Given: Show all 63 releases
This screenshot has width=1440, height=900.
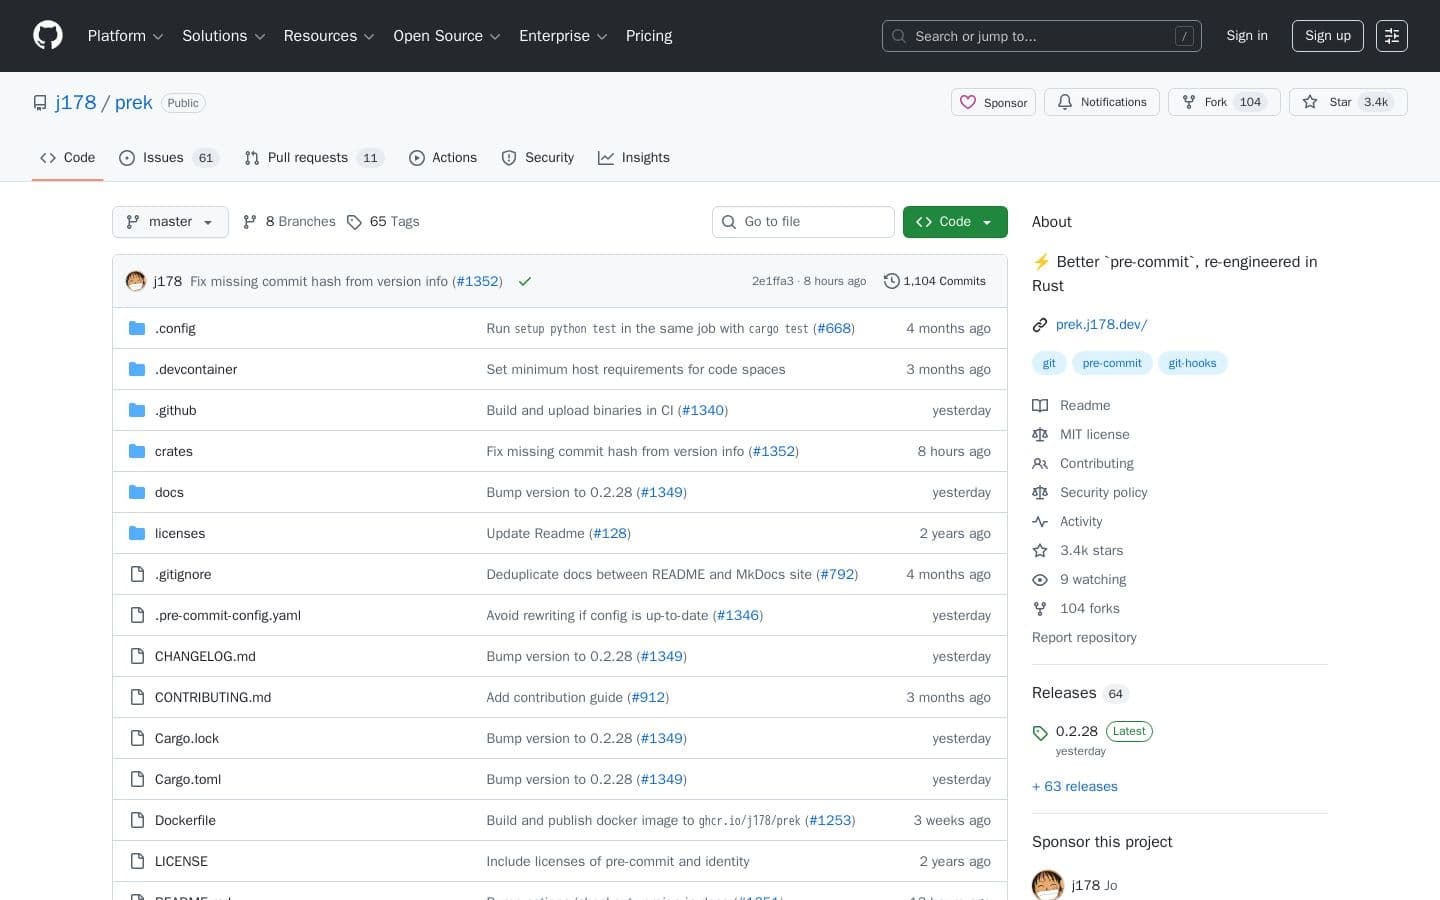Looking at the screenshot, I should pyautogui.click(x=1075, y=787).
